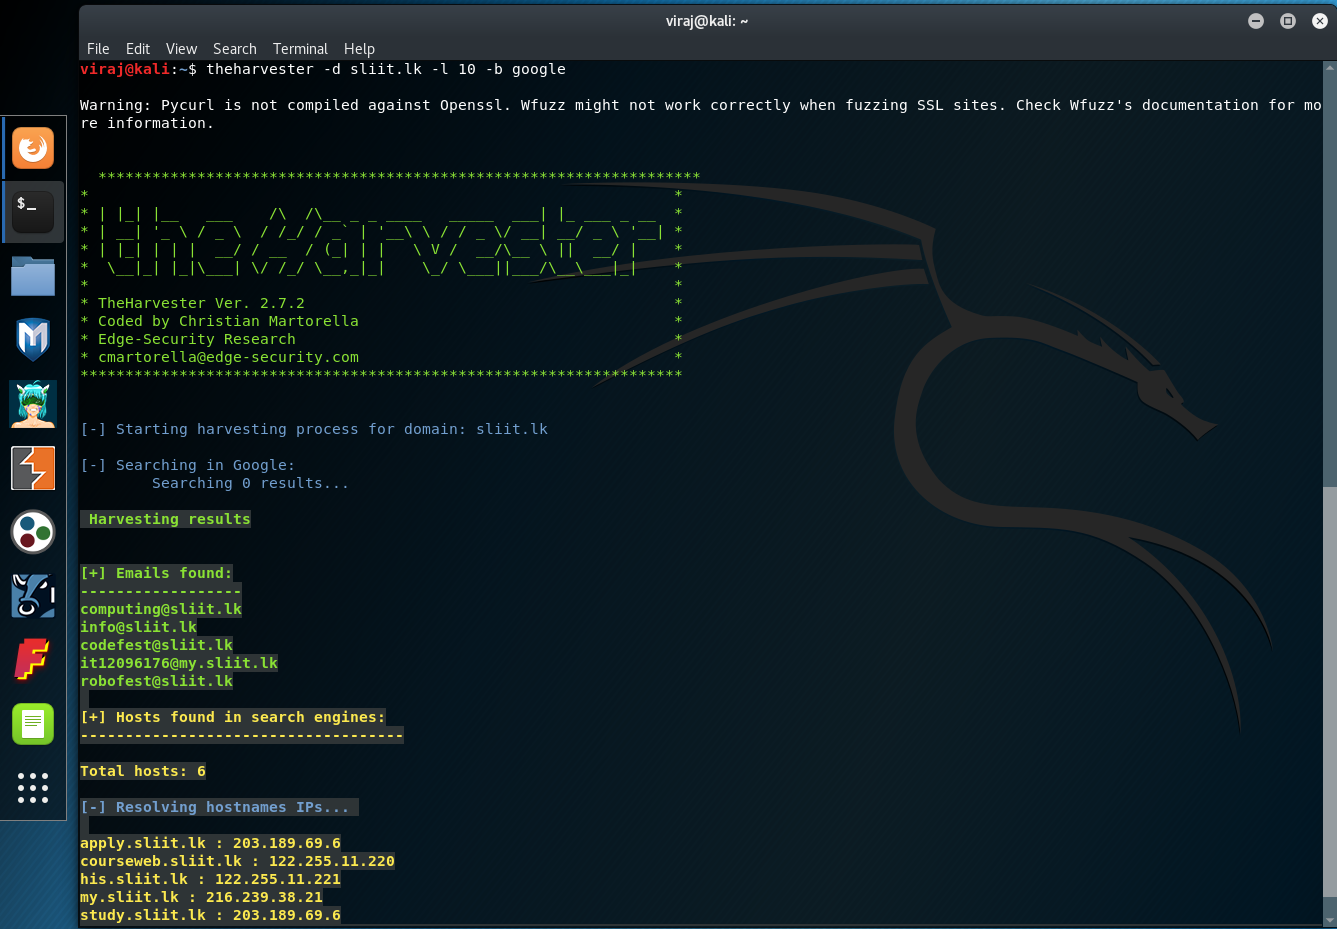Click TheHarvester Ver. 2.7.2 text
Image resolution: width=1337 pixels, height=929 pixels.
[201, 303]
